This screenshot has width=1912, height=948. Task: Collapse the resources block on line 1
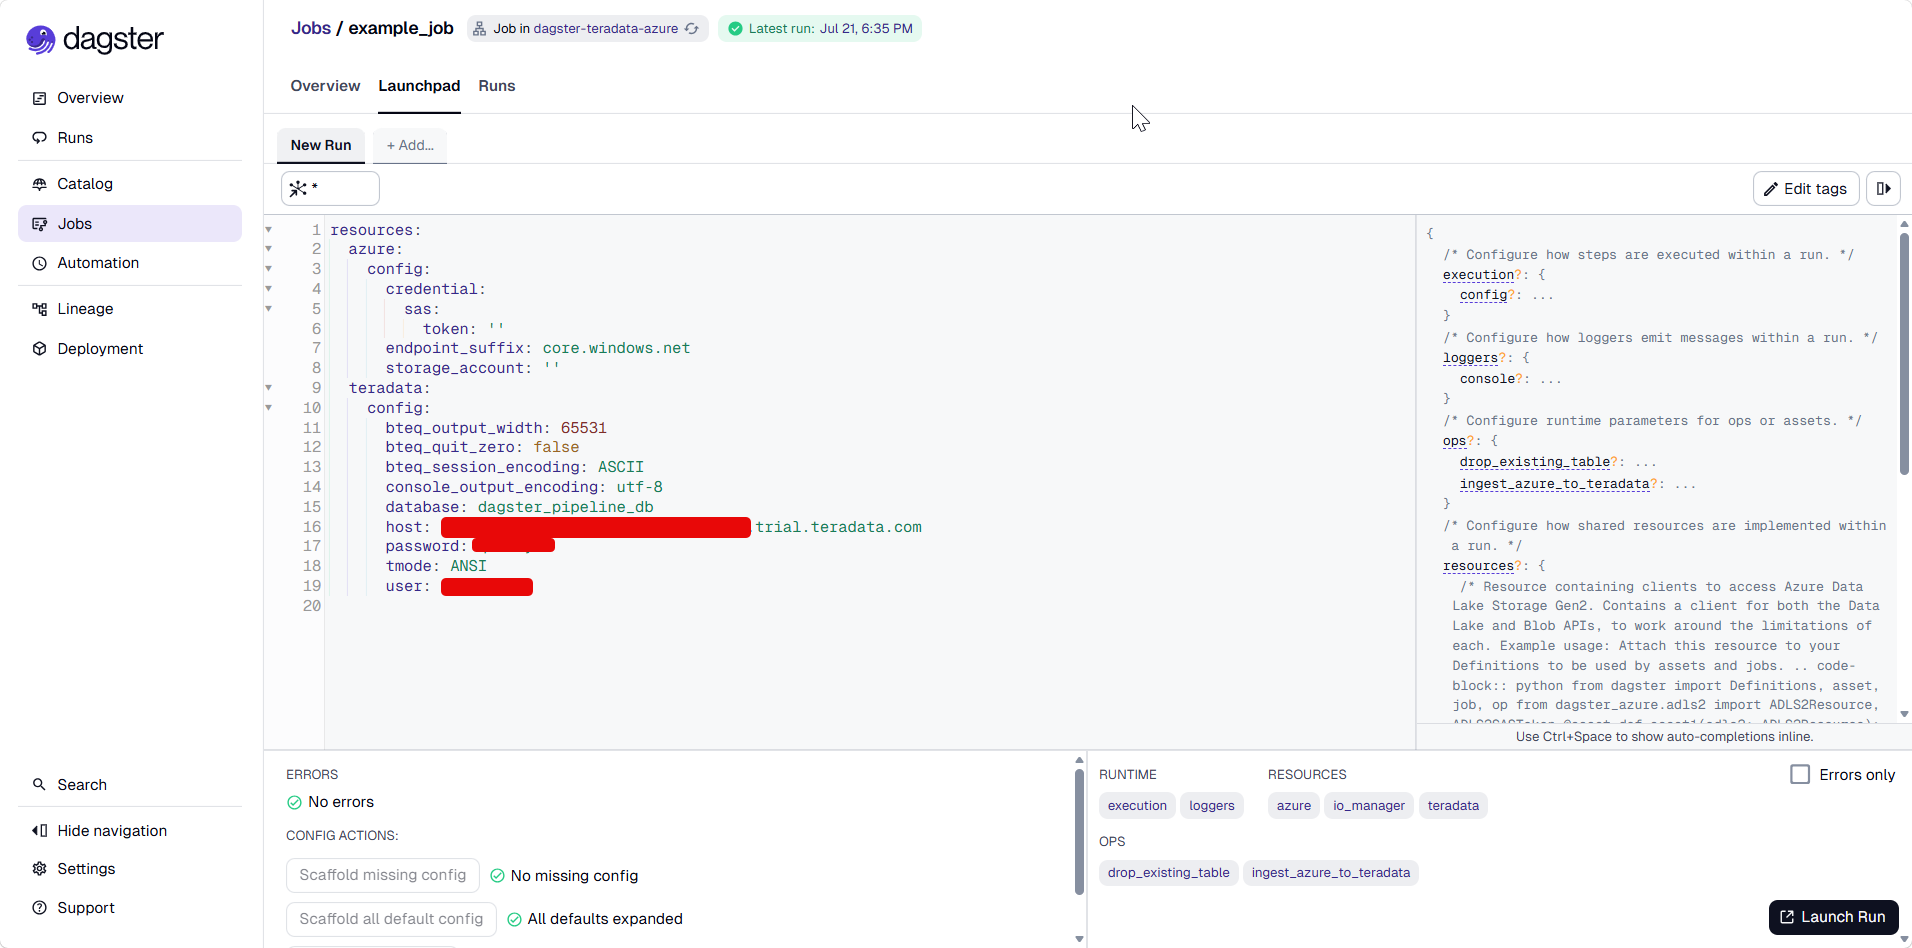(x=269, y=230)
